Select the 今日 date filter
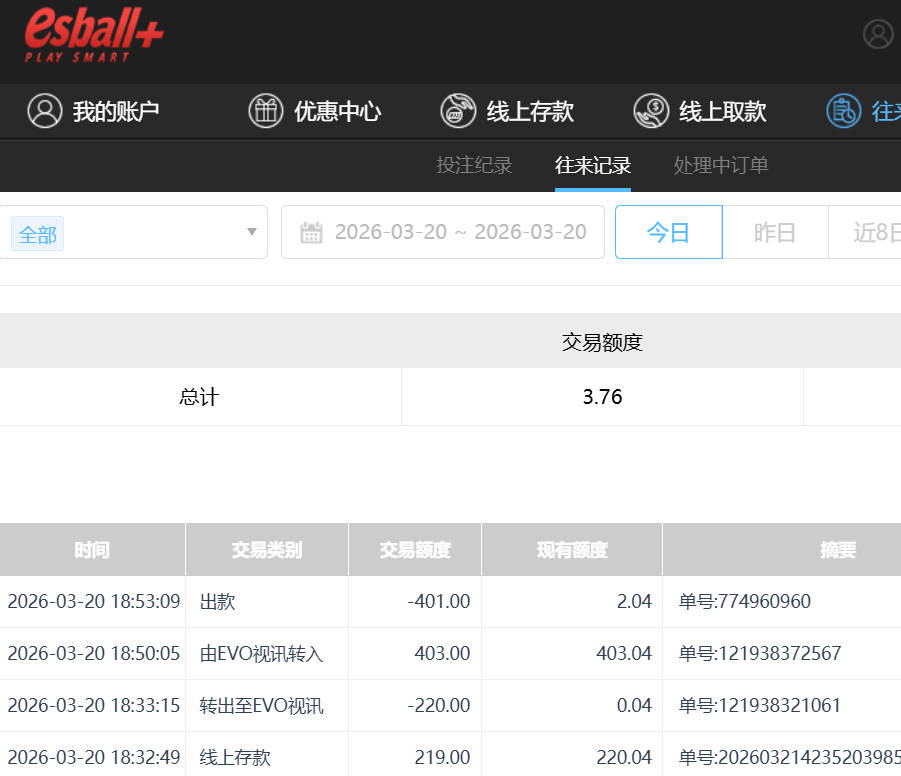901x776 pixels. click(x=668, y=233)
